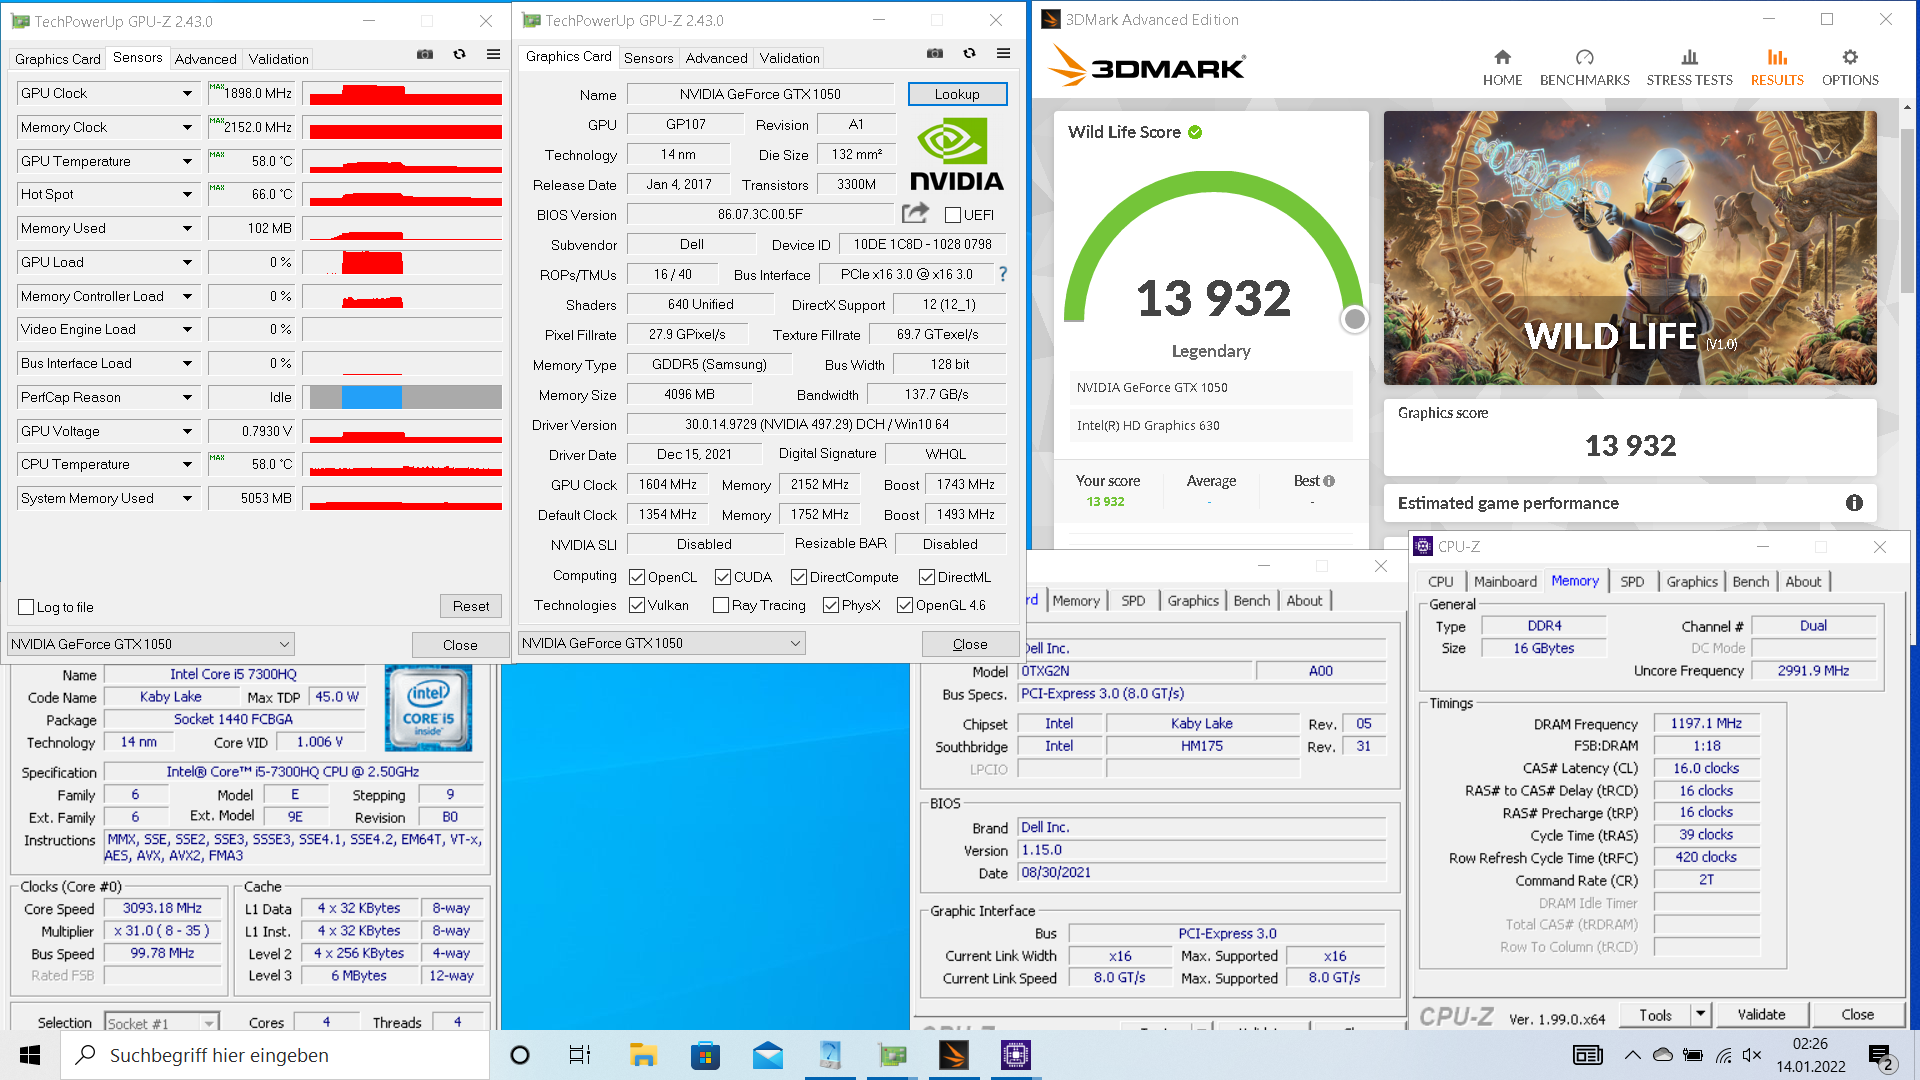Open hamburger menu in GPU-Z Graphics Card window
The image size is (1920, 1080).
pos(1003,53)
